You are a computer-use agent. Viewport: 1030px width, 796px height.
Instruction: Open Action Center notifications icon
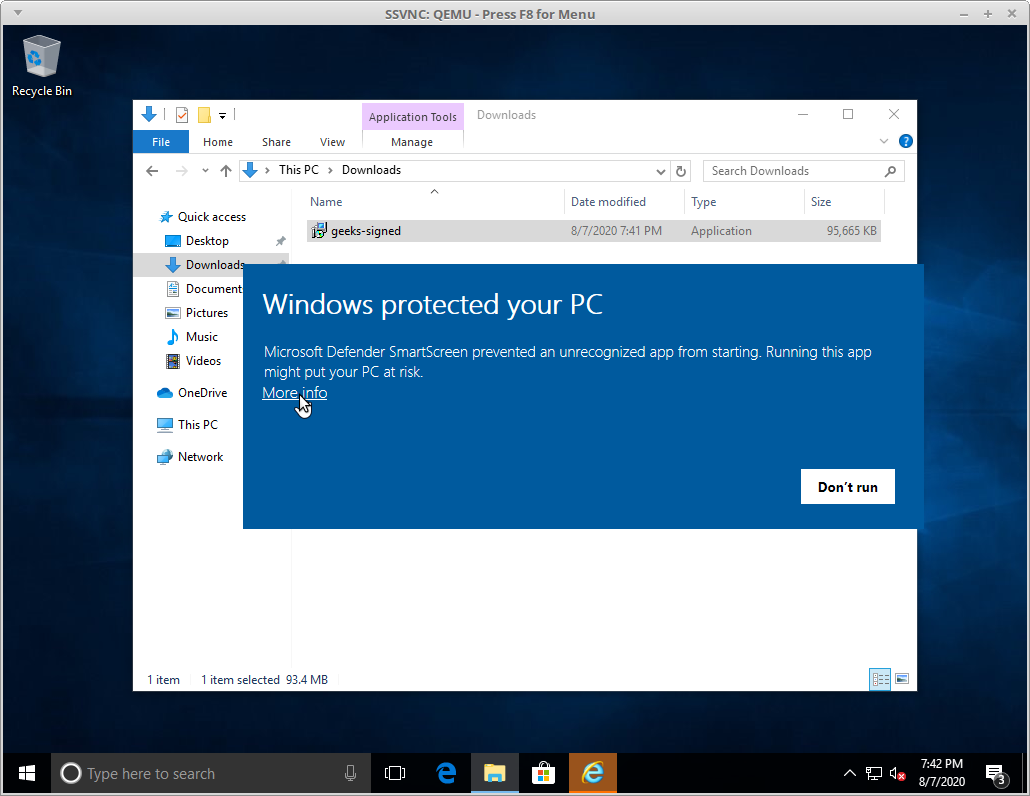coord(996,774)
